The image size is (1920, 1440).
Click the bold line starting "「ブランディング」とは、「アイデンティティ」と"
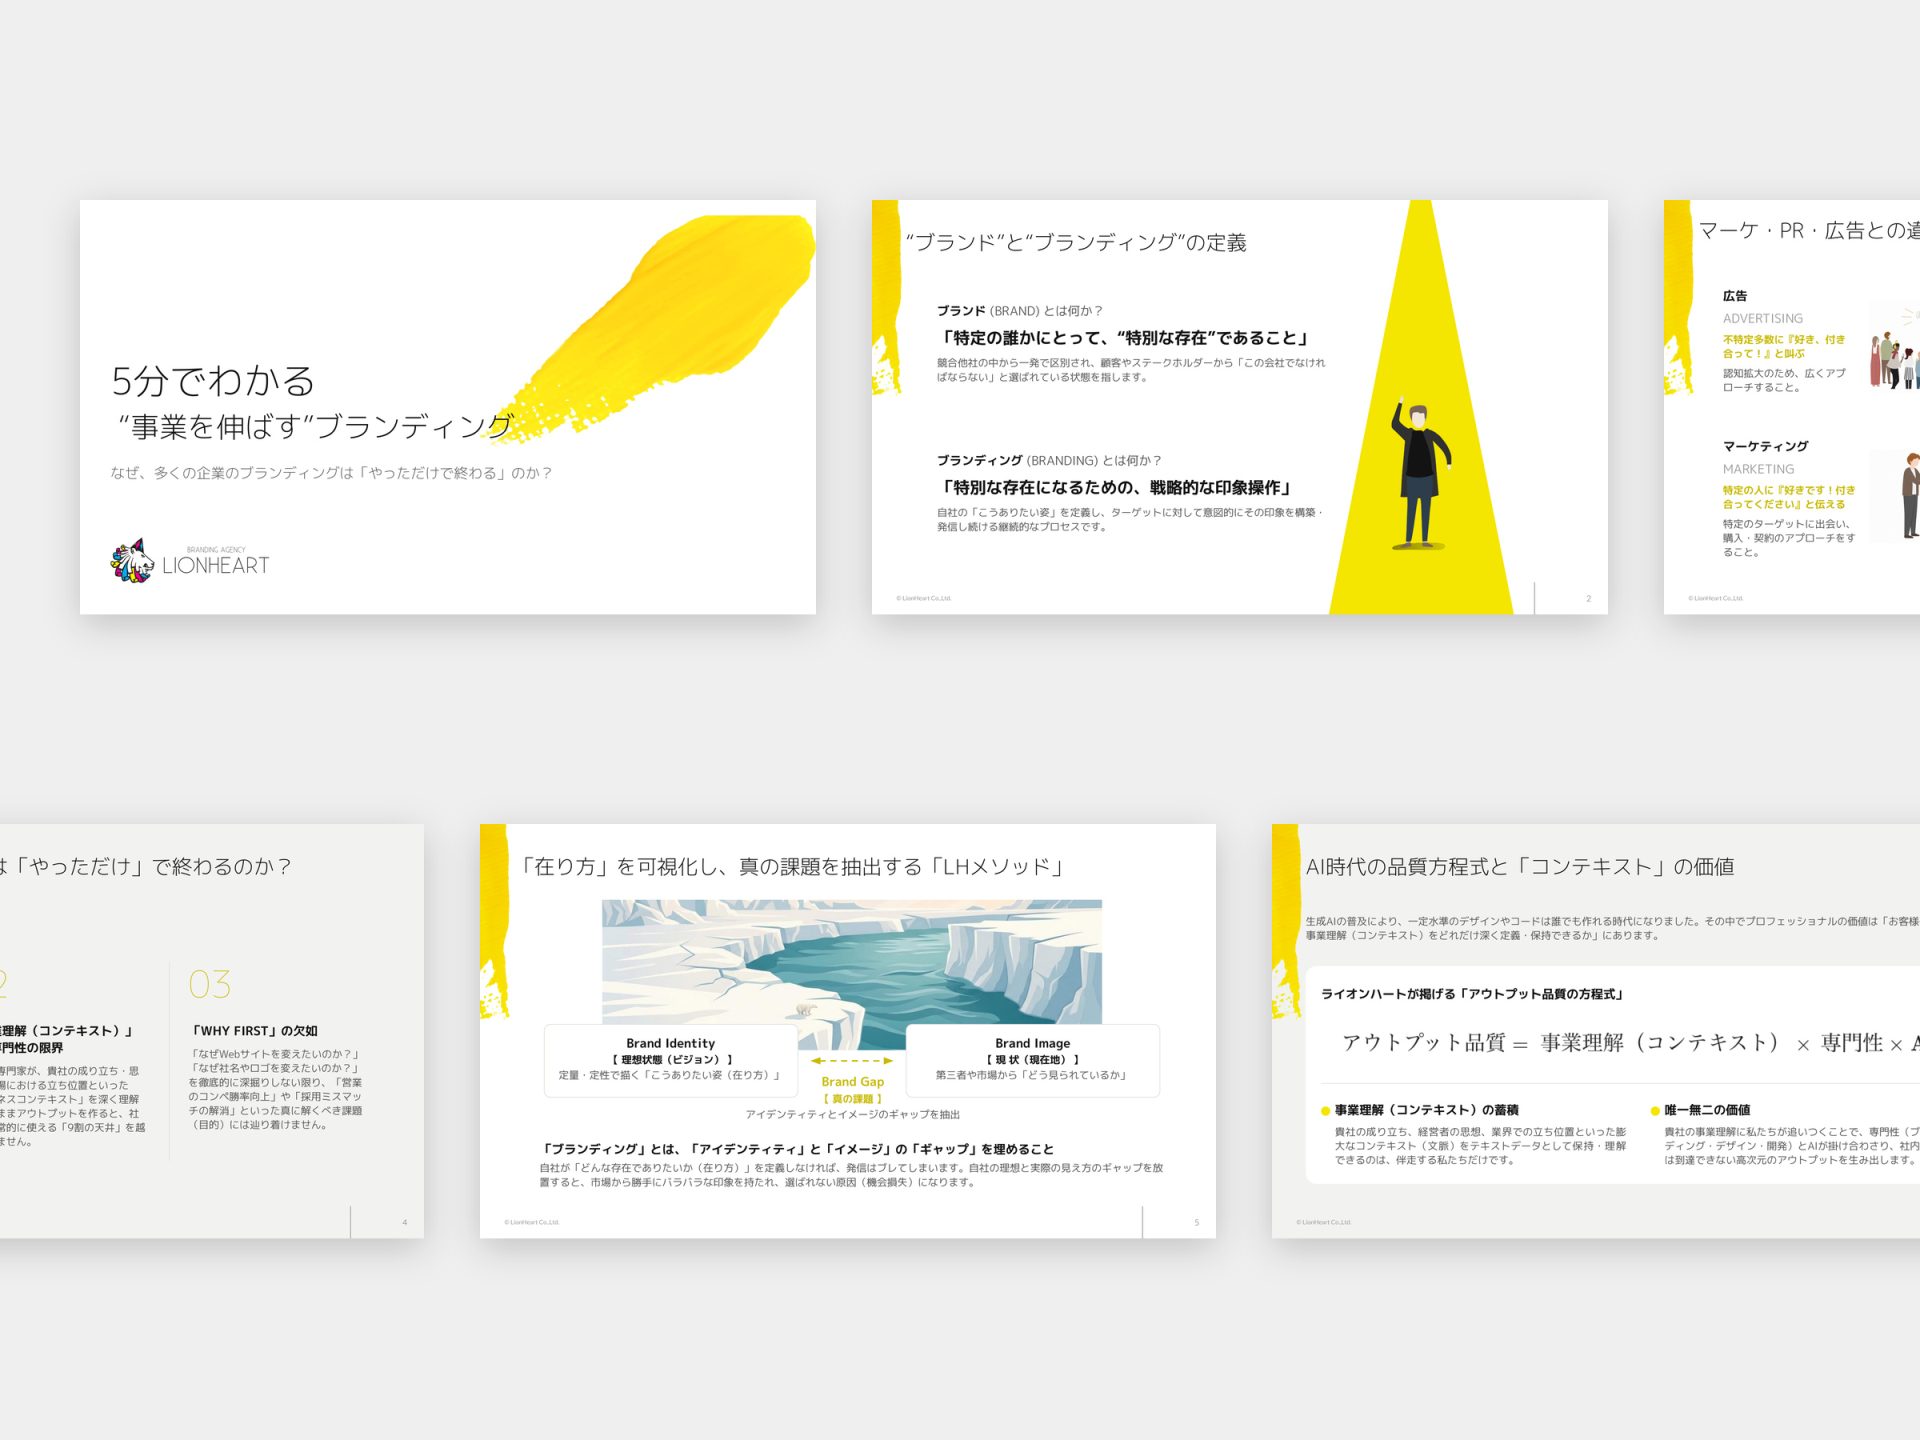(797, 1149)
